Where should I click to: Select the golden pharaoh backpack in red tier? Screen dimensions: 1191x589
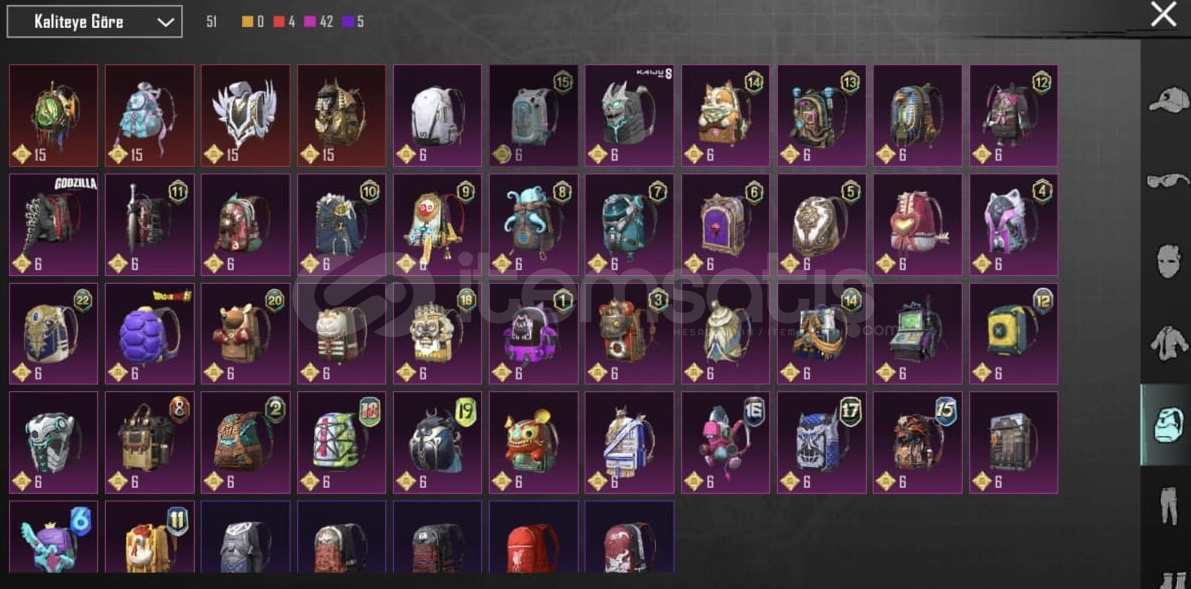click(341, 116)
